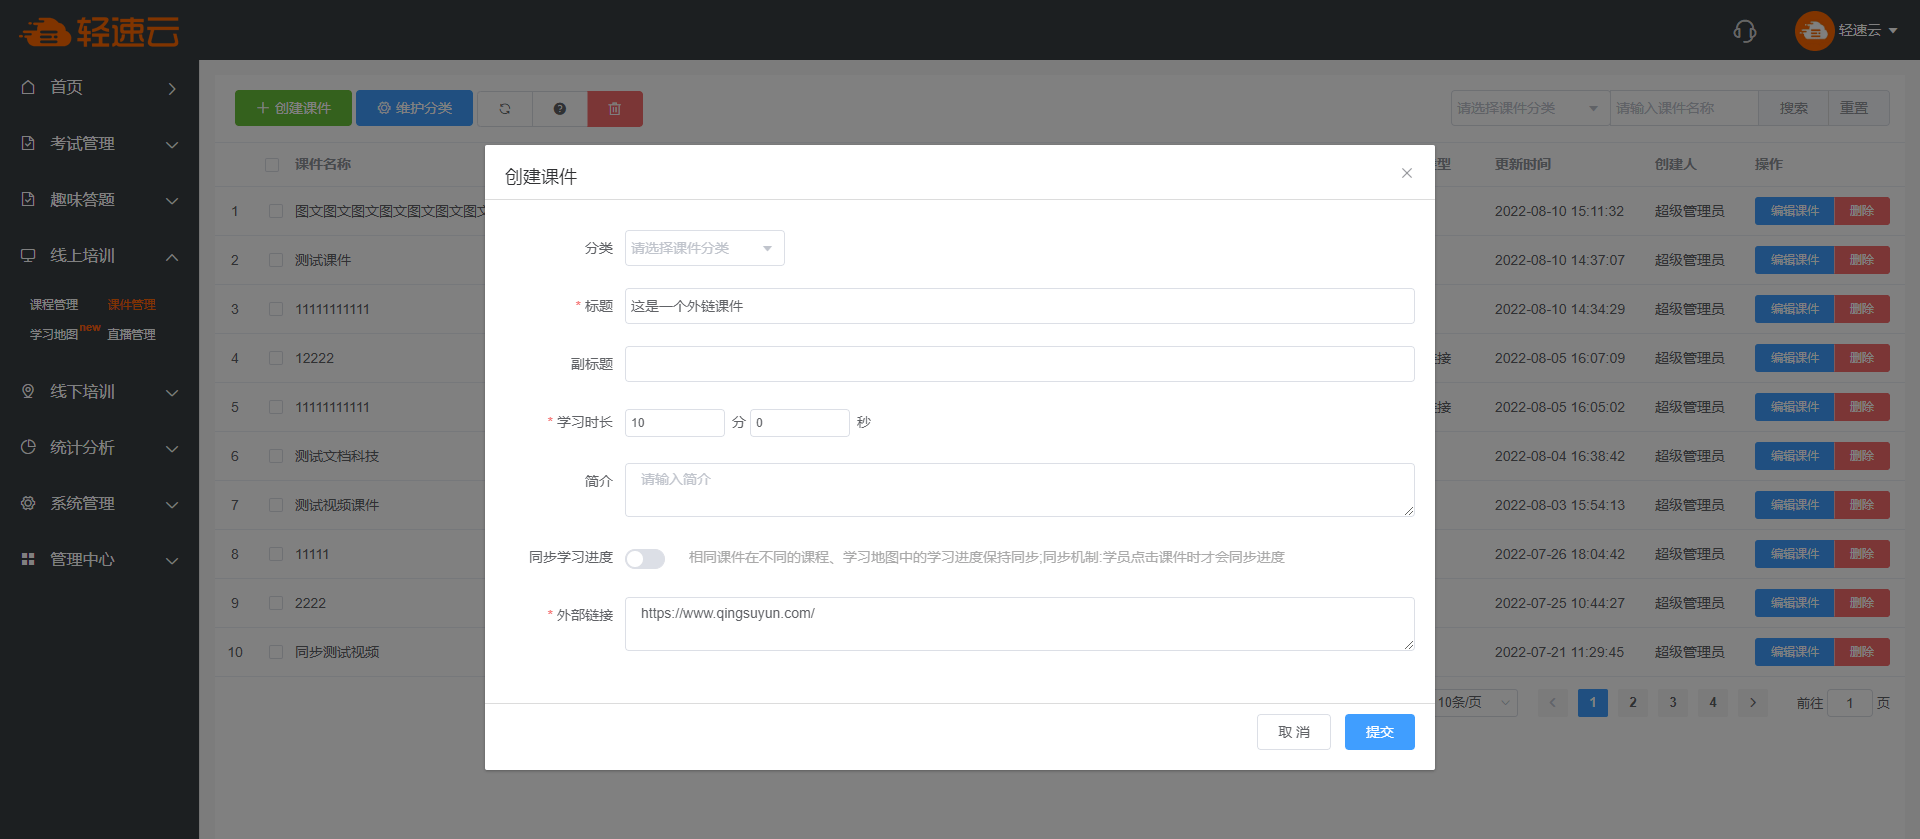Viewport: 1920px width, 839px height.
Task: Toggle the 同步学习进度 switch
Action: point(645,558)
